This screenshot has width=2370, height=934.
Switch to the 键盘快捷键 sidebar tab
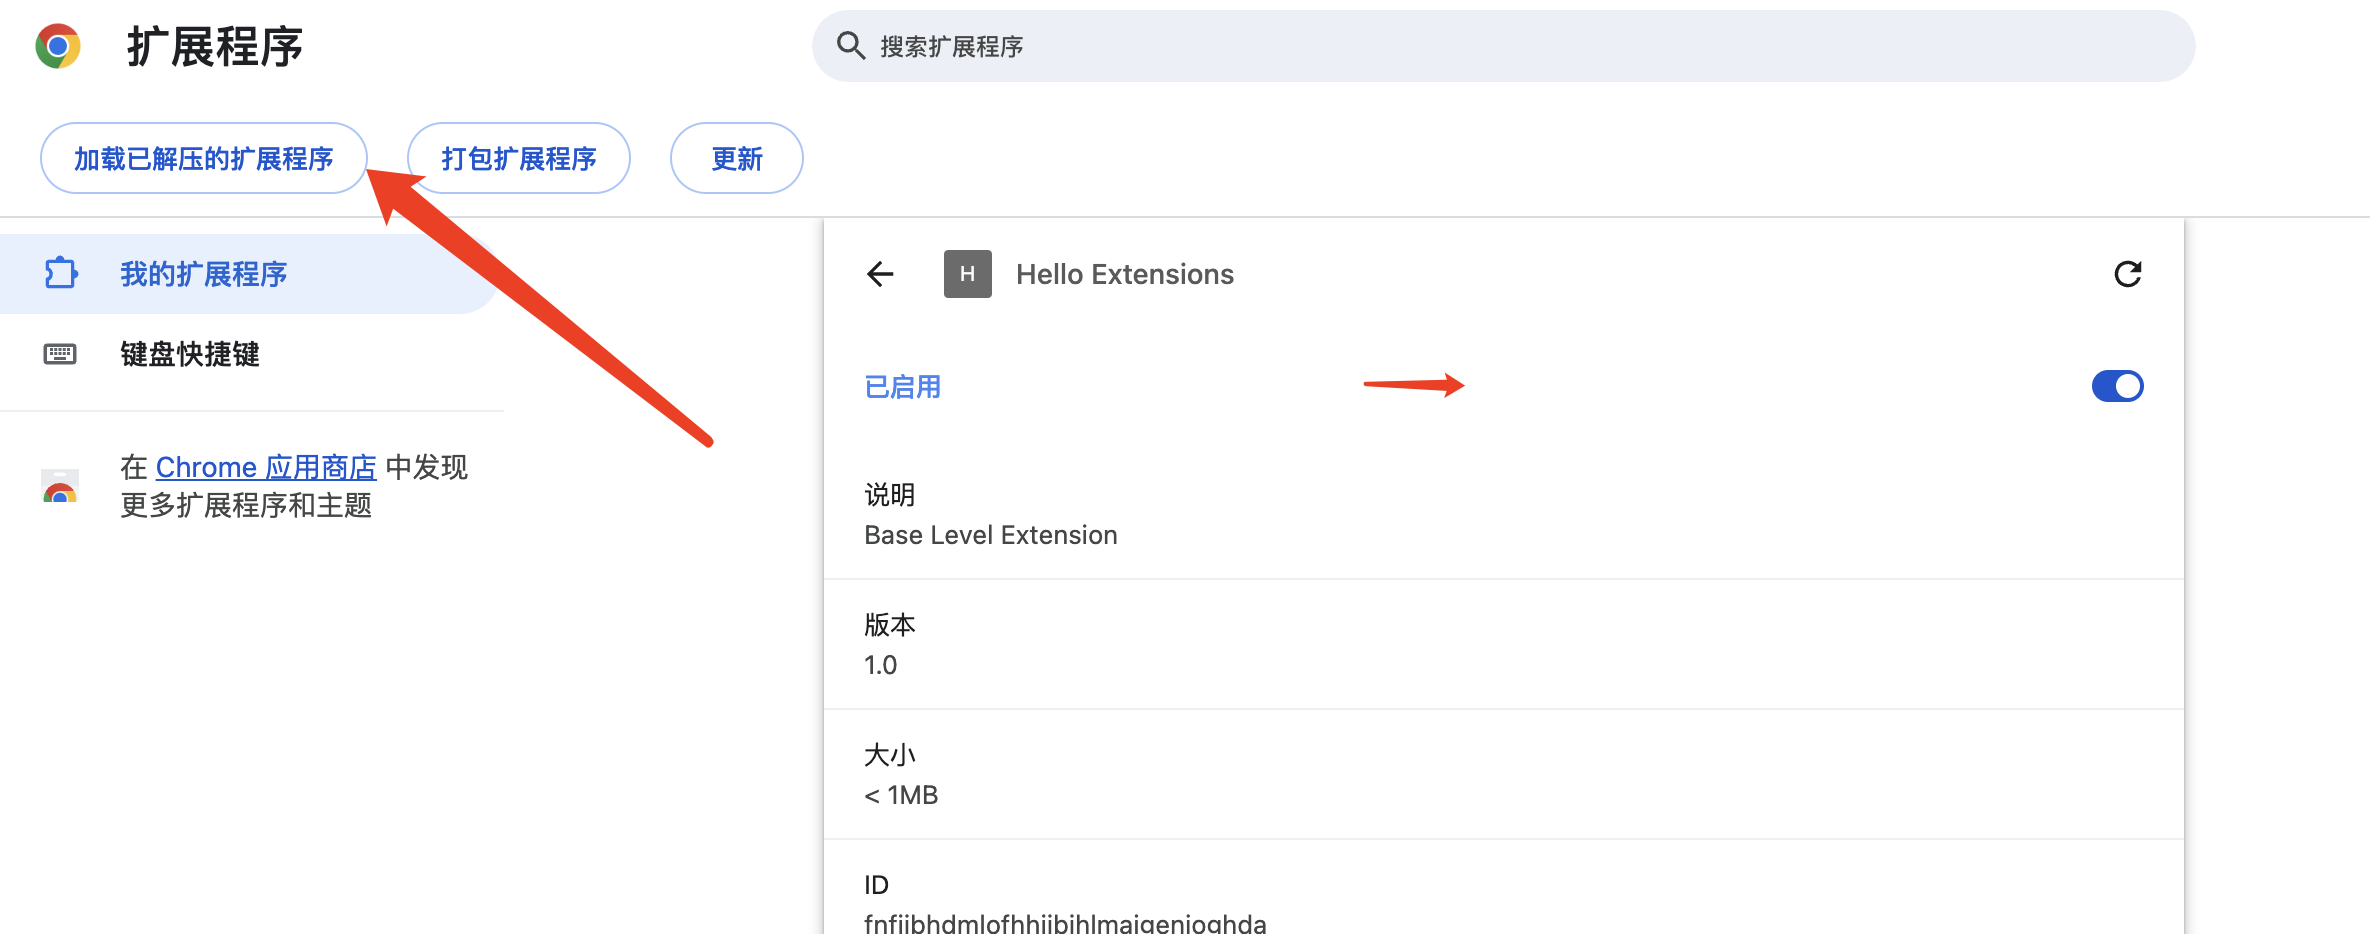coord(190,354)
